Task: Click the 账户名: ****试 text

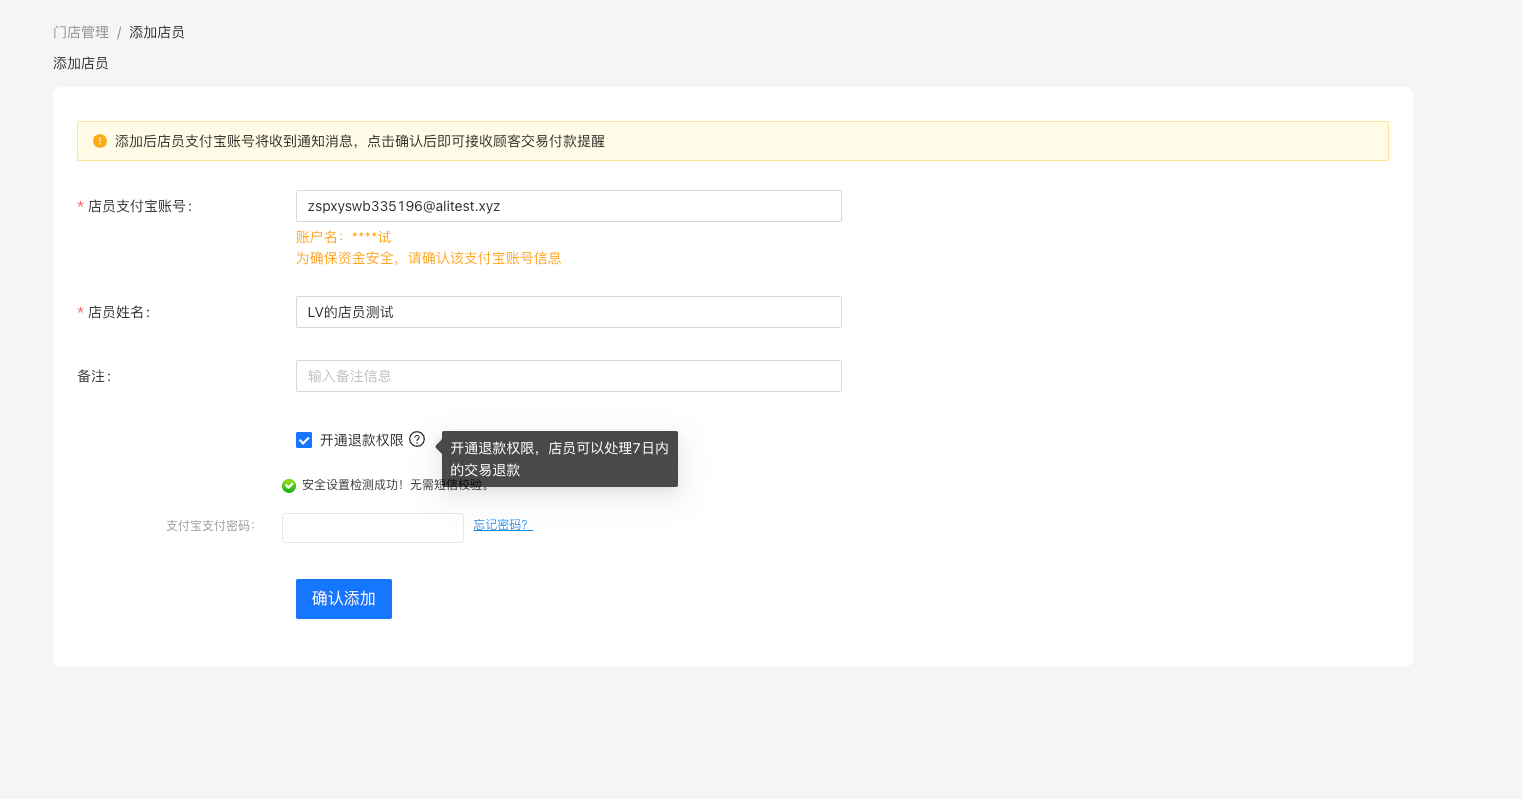Action: coord(344,237)
